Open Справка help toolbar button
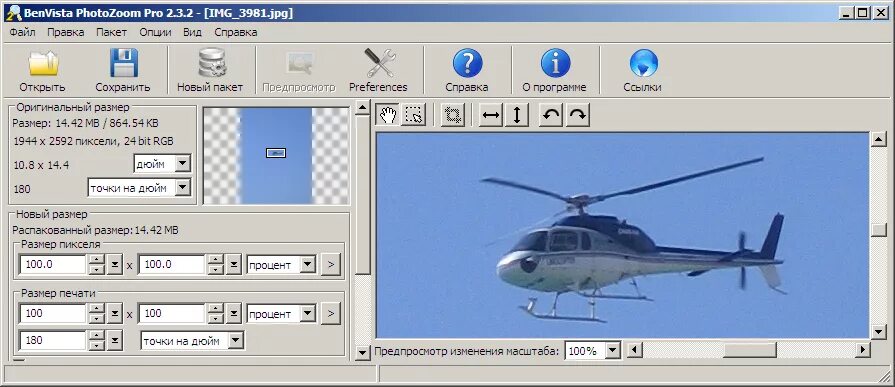The height and width of the screenshot is (387, 895). click(x=467, y=71)
